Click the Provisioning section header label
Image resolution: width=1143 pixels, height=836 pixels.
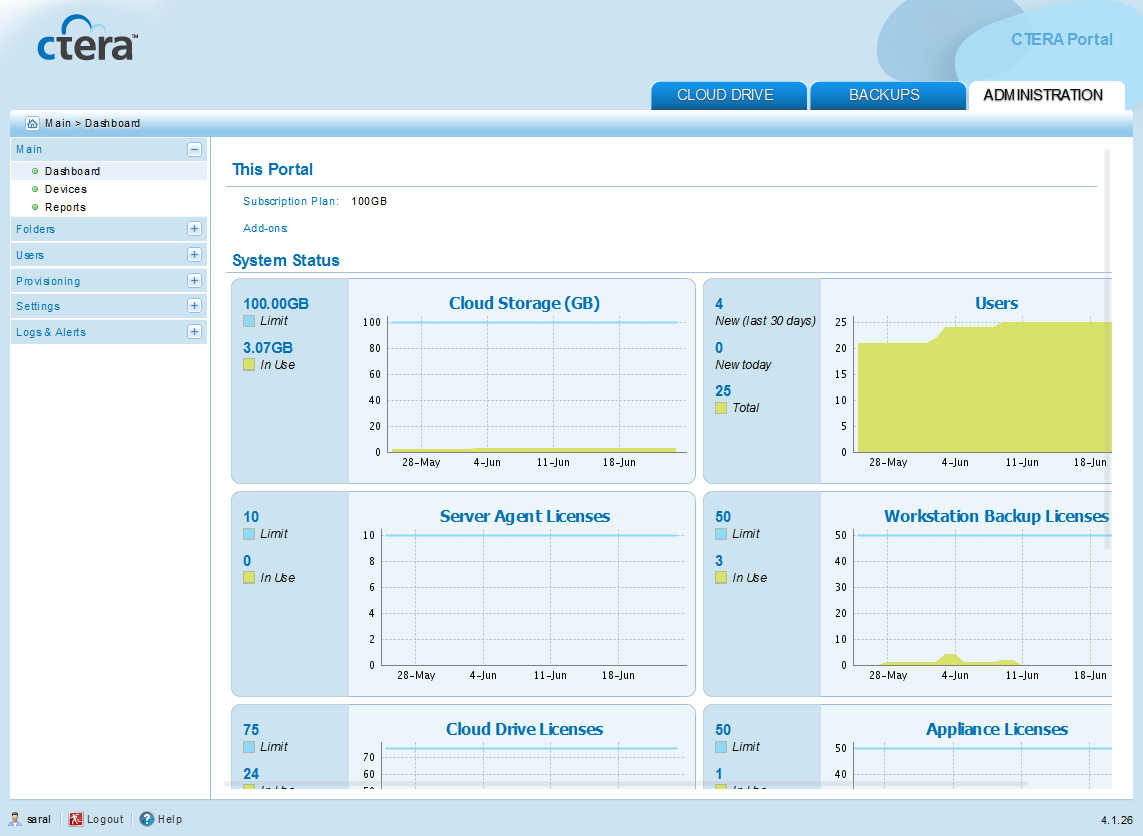point(48,281)
